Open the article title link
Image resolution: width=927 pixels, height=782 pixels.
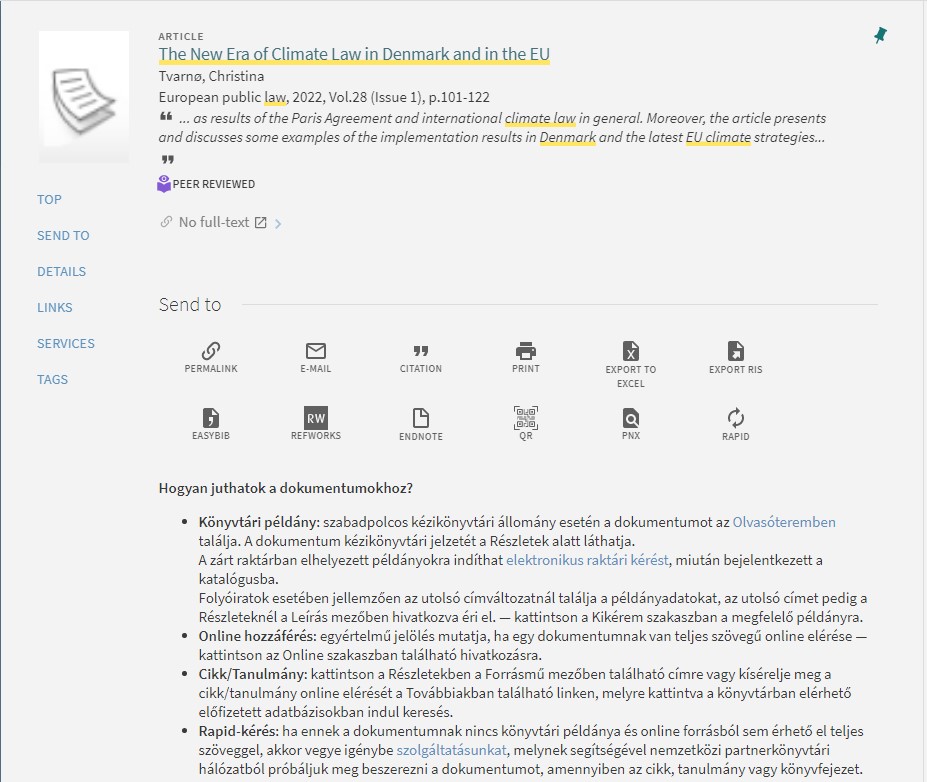[354, 54]
